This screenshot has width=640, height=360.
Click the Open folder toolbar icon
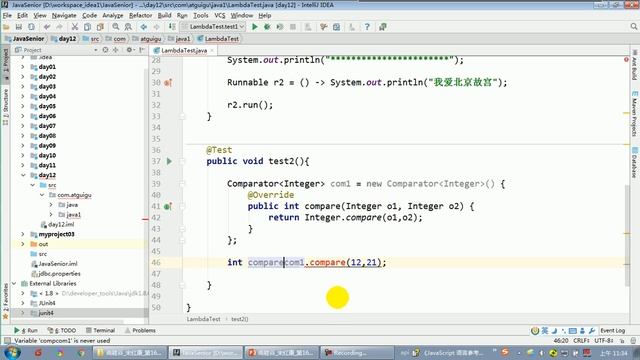(x=6, y=27)
